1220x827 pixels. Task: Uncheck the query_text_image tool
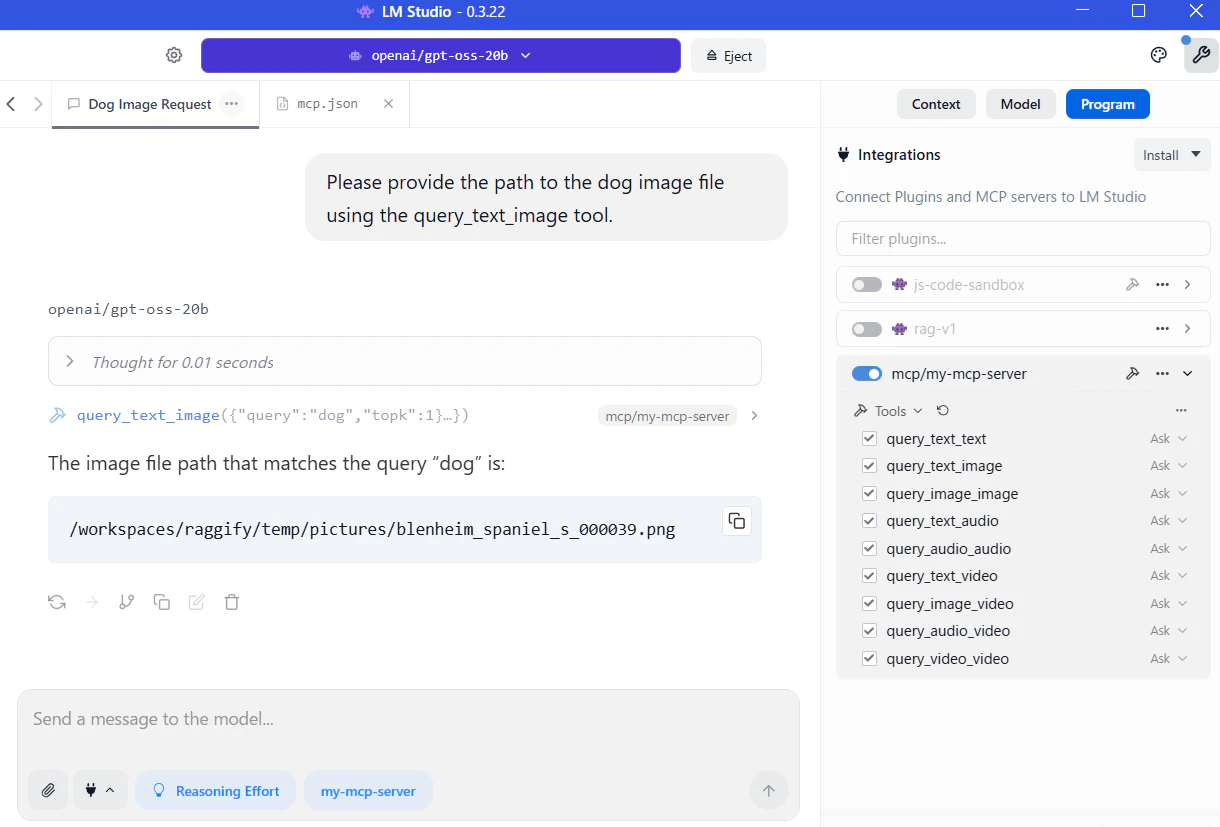coord(869,466)
